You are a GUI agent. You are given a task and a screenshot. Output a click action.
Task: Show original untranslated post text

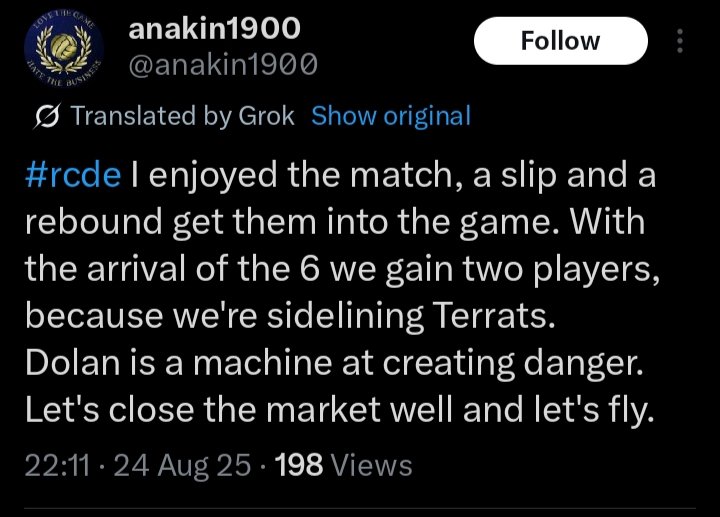coord(391,115)
